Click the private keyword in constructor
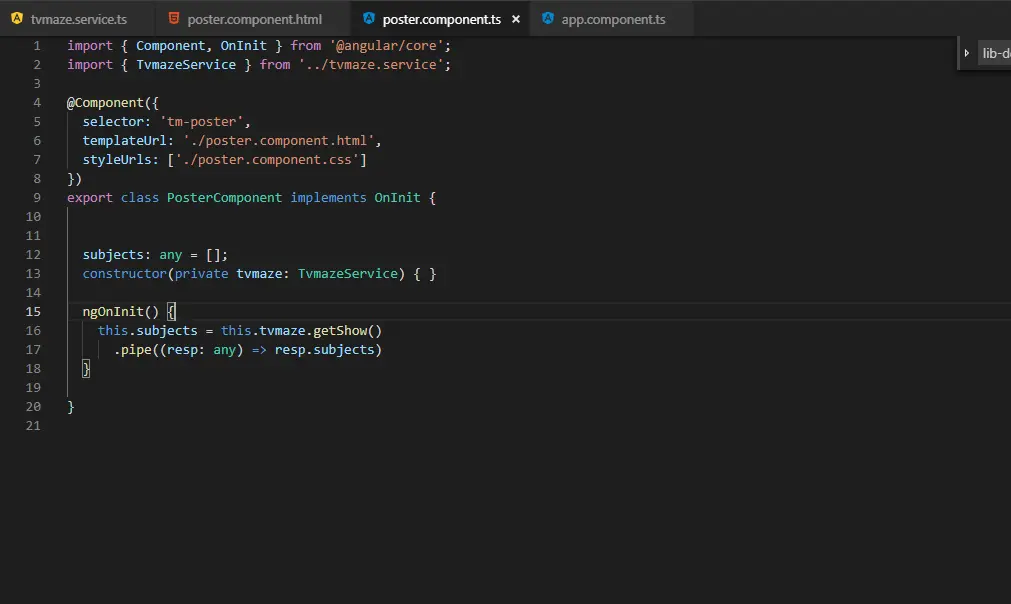The height and width of the screenshot is (604, 1011). 201,273
